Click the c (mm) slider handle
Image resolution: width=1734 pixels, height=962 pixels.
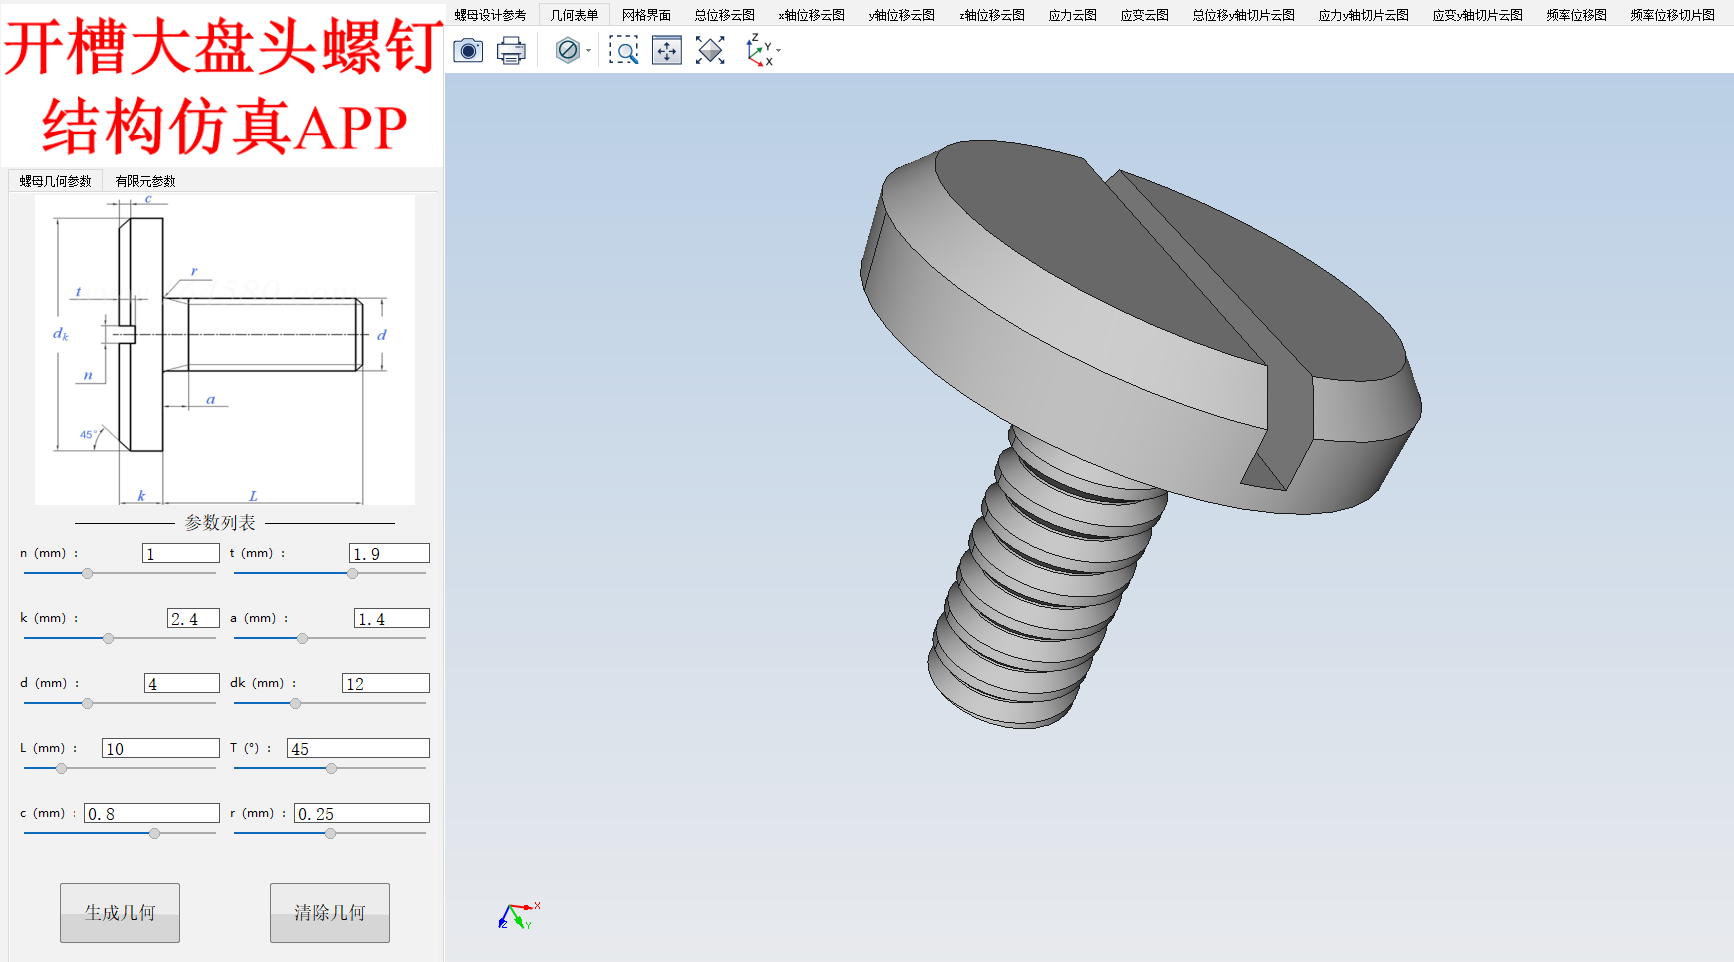(155, 834)
